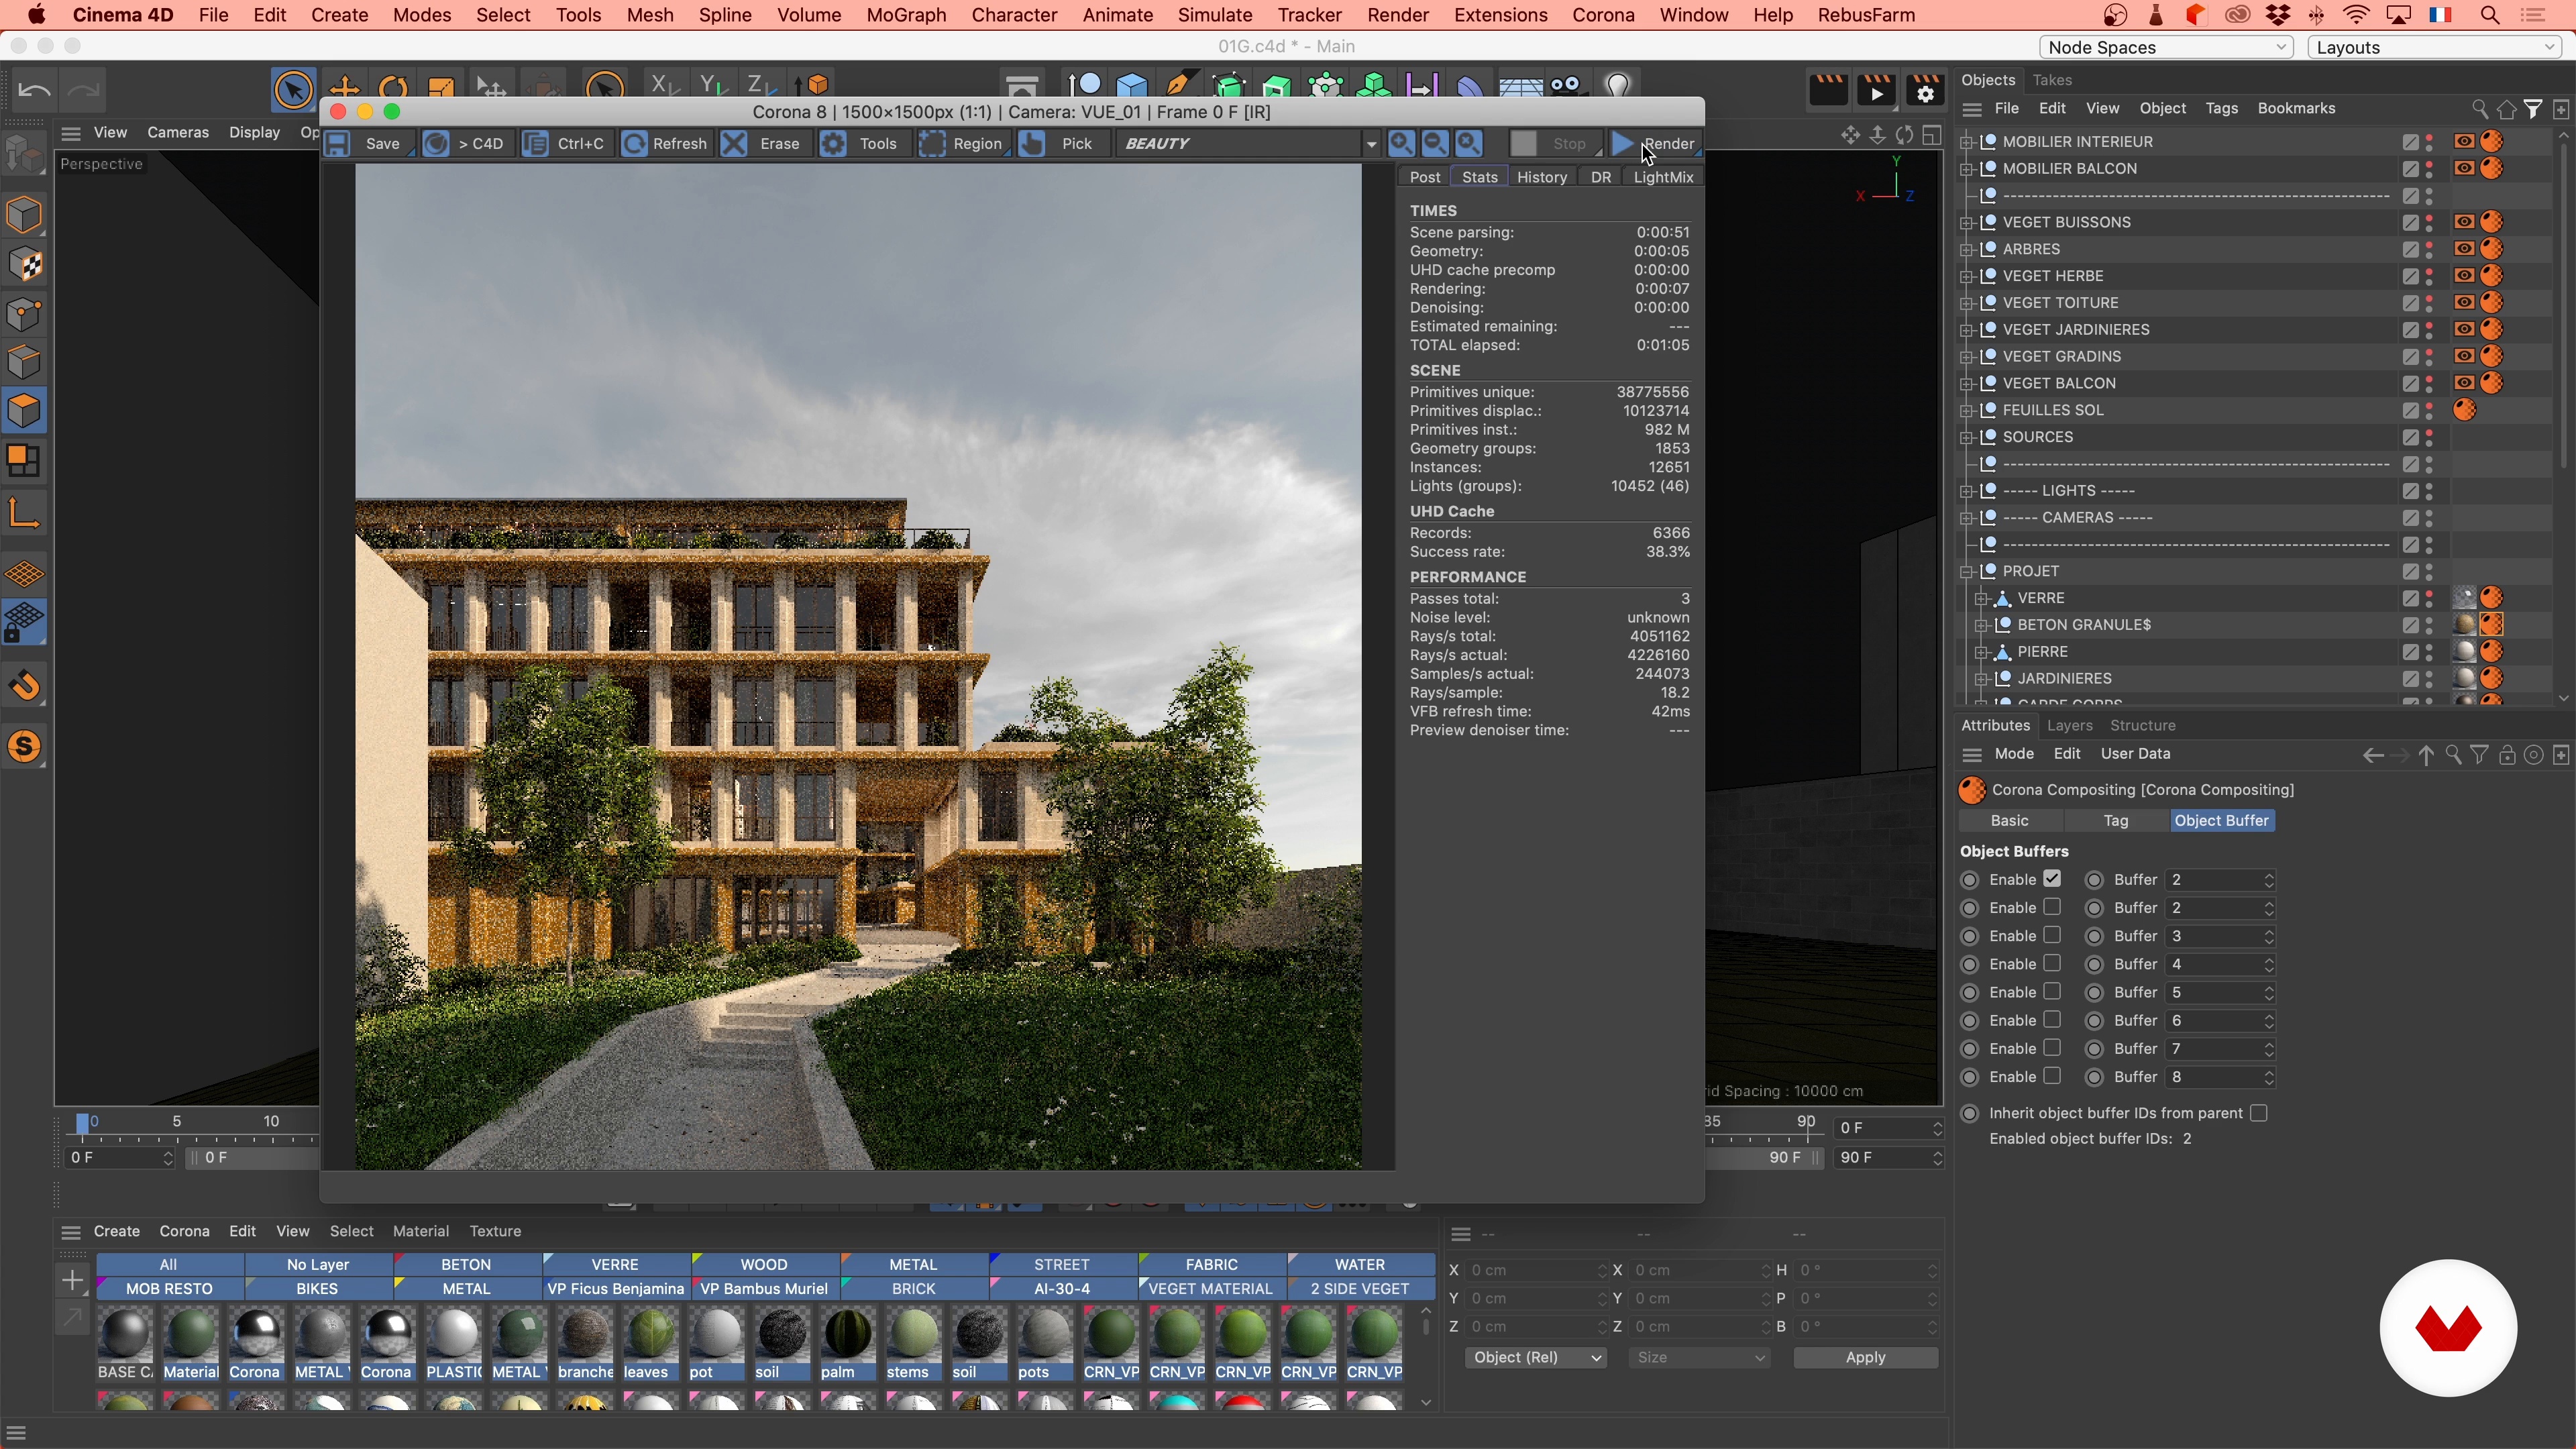Open the MoGraph menu
Viewport: 2576px width, 1449px height.
pyautogui.click(x=906, y=15)
